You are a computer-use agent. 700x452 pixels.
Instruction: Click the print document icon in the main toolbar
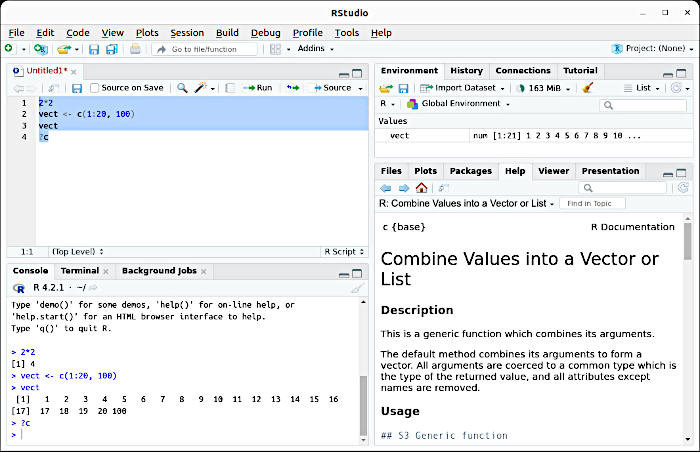click(136, 49)
